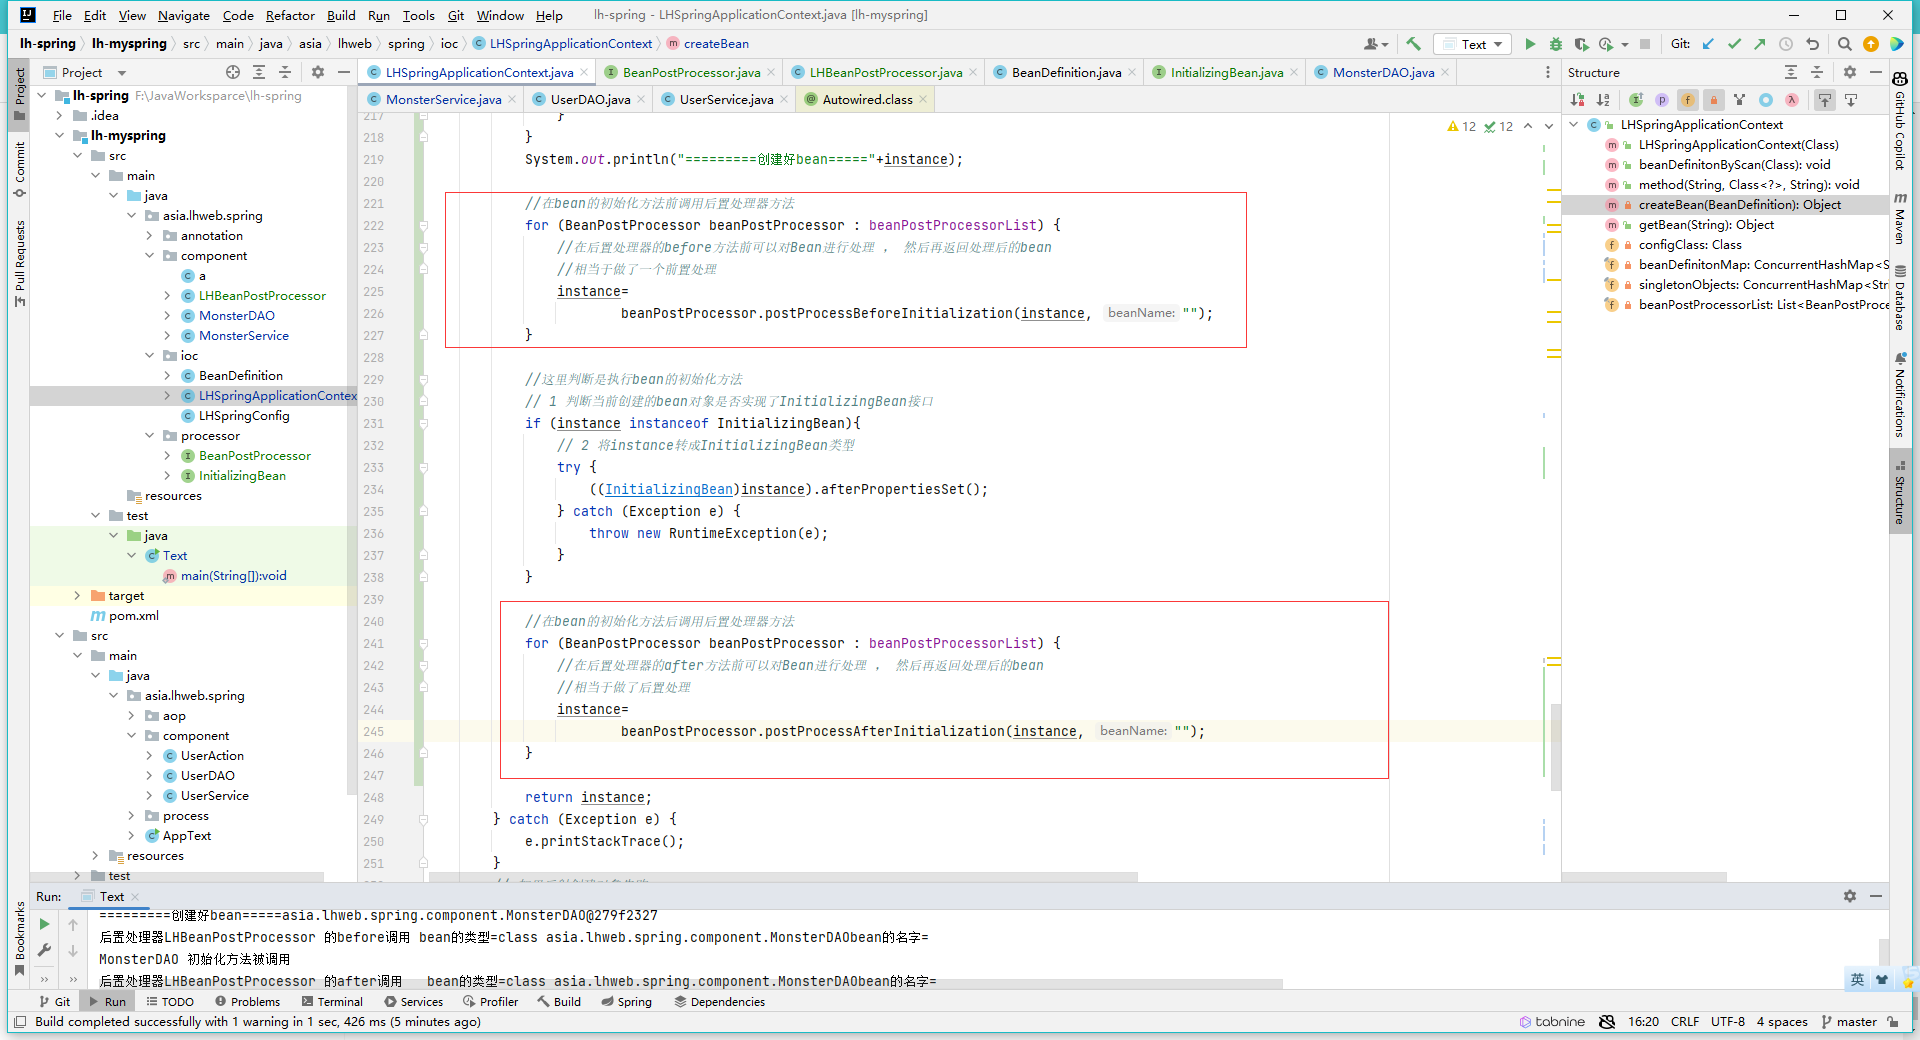Start debugging with the bug icon
The image size is (1920, 1040).
1555,44
